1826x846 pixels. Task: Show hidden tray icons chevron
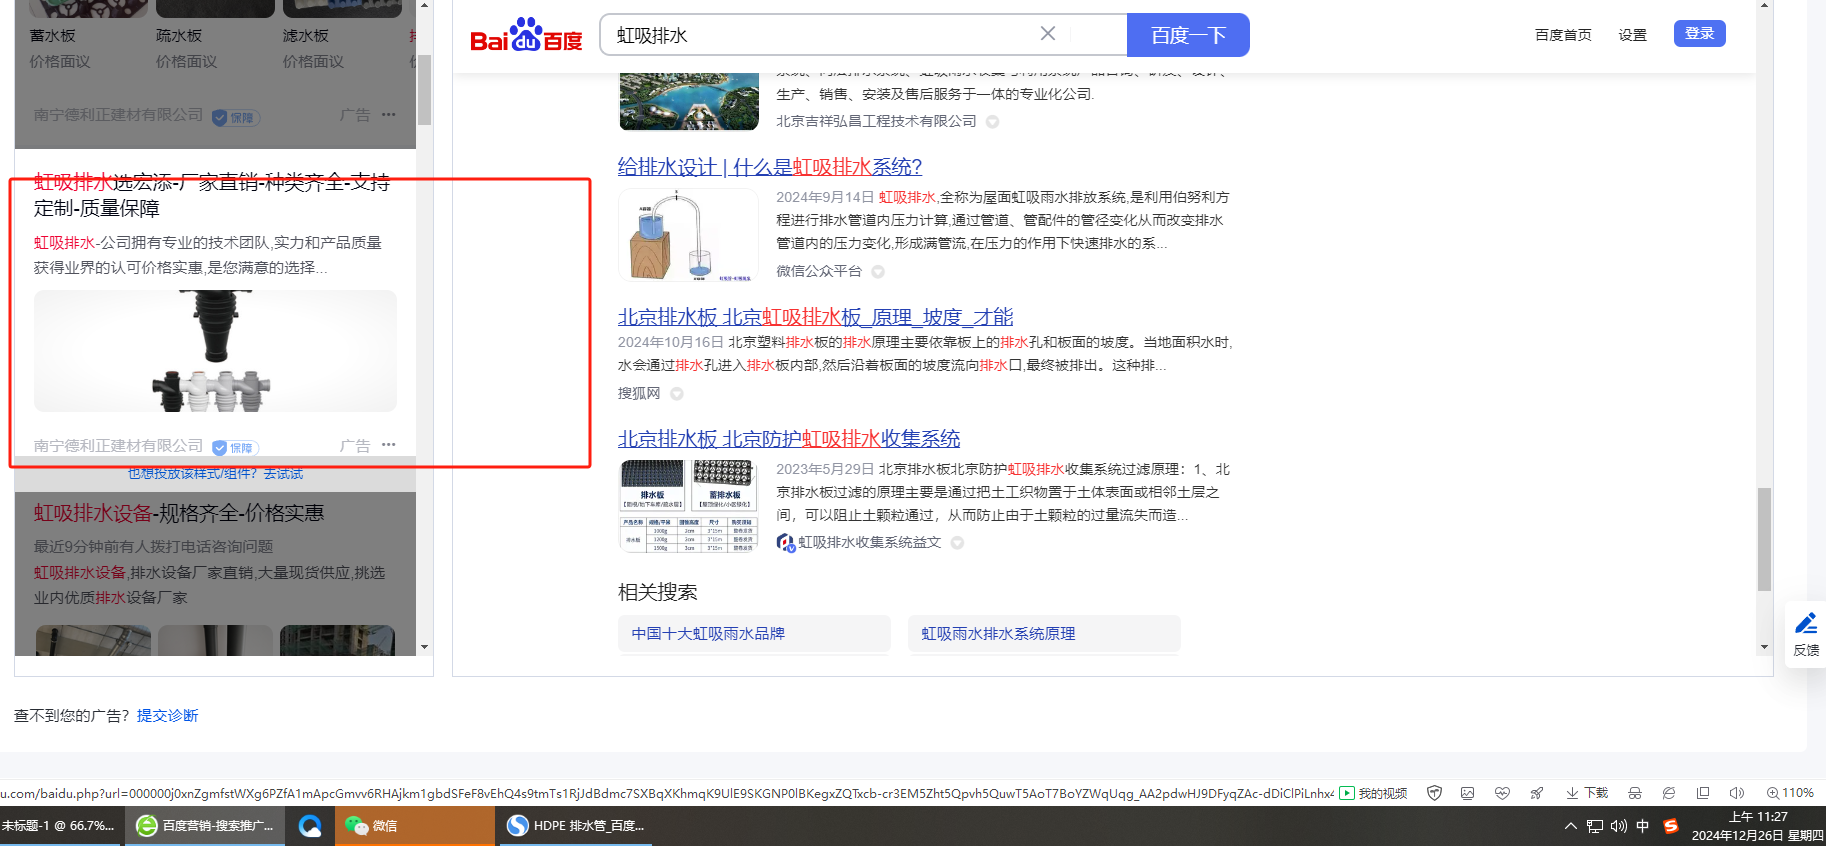(1571, 826)
